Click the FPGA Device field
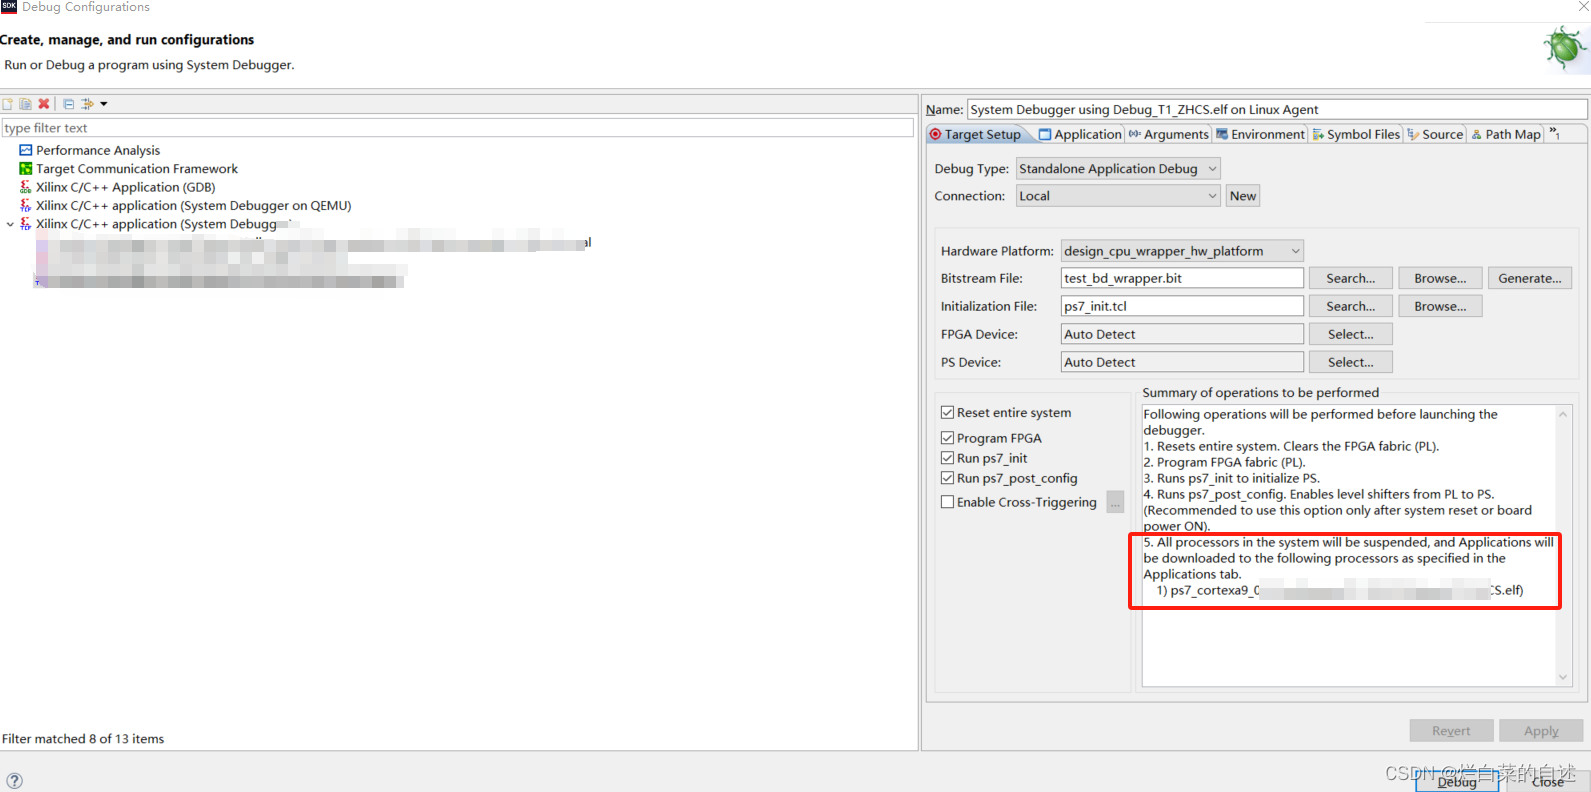 pos(1182,334)
